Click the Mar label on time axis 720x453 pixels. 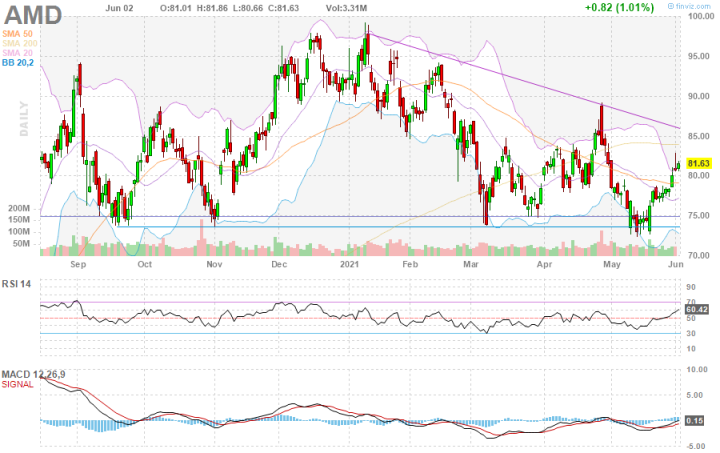(x=471, y=264)
